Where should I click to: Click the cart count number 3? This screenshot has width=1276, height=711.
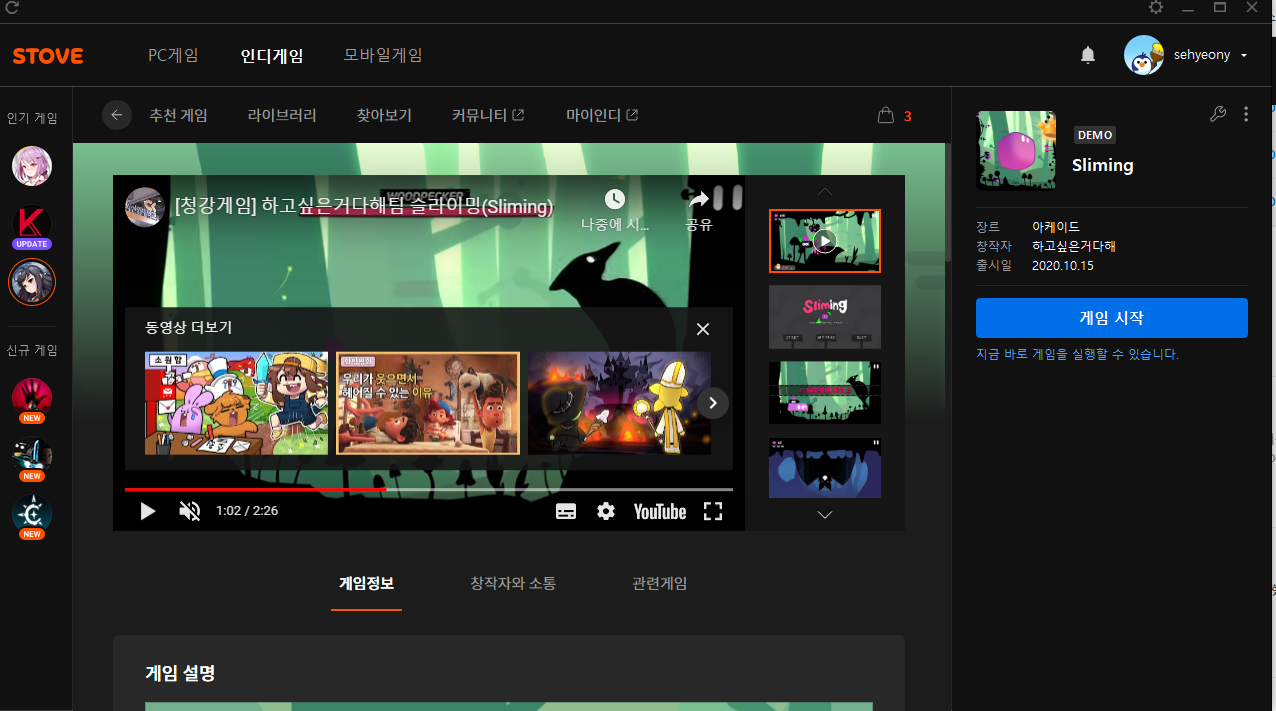pos(908,116)
